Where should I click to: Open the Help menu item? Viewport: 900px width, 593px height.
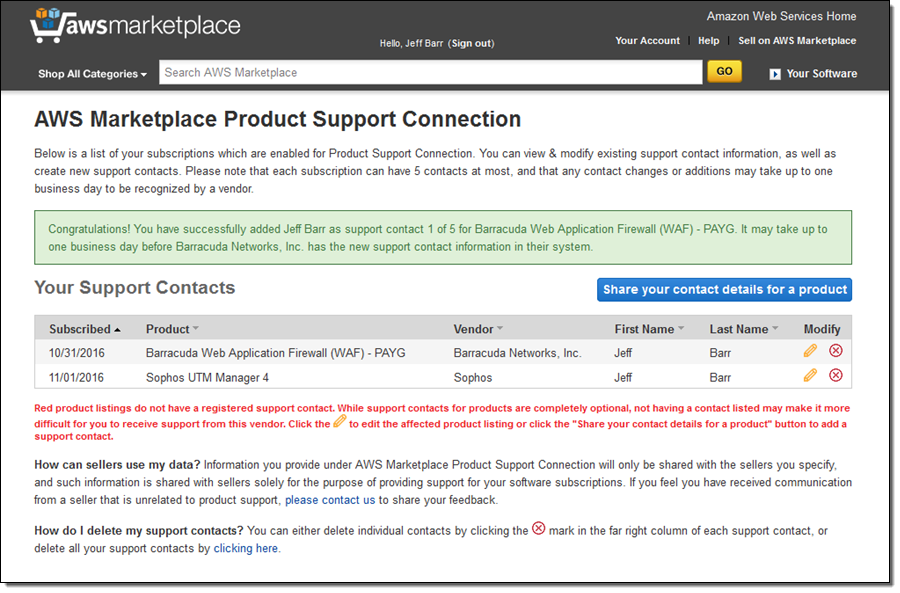[708, 41]
